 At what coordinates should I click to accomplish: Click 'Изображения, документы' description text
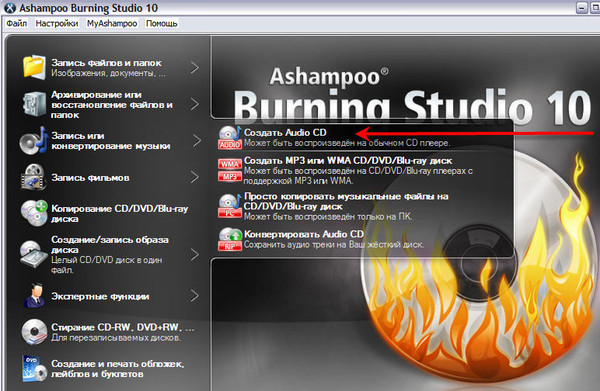108,73
